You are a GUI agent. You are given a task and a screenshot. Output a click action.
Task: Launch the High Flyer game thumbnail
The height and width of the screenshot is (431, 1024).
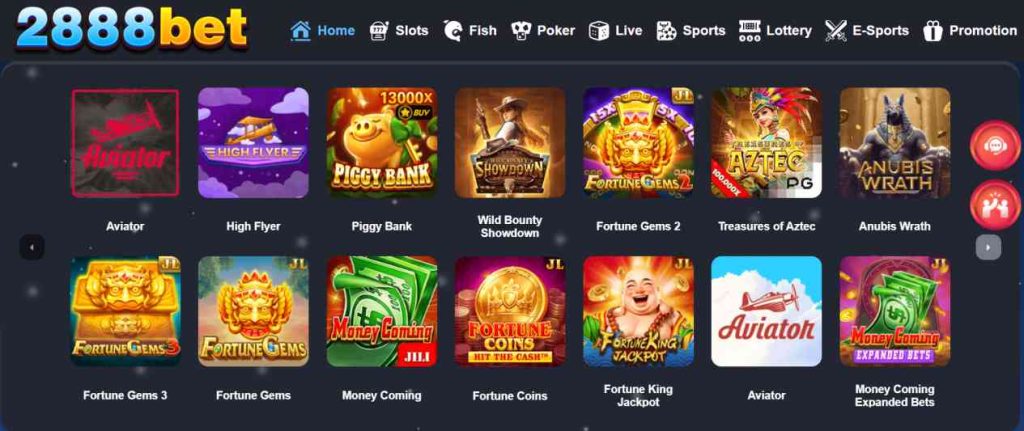coord(253,143)
